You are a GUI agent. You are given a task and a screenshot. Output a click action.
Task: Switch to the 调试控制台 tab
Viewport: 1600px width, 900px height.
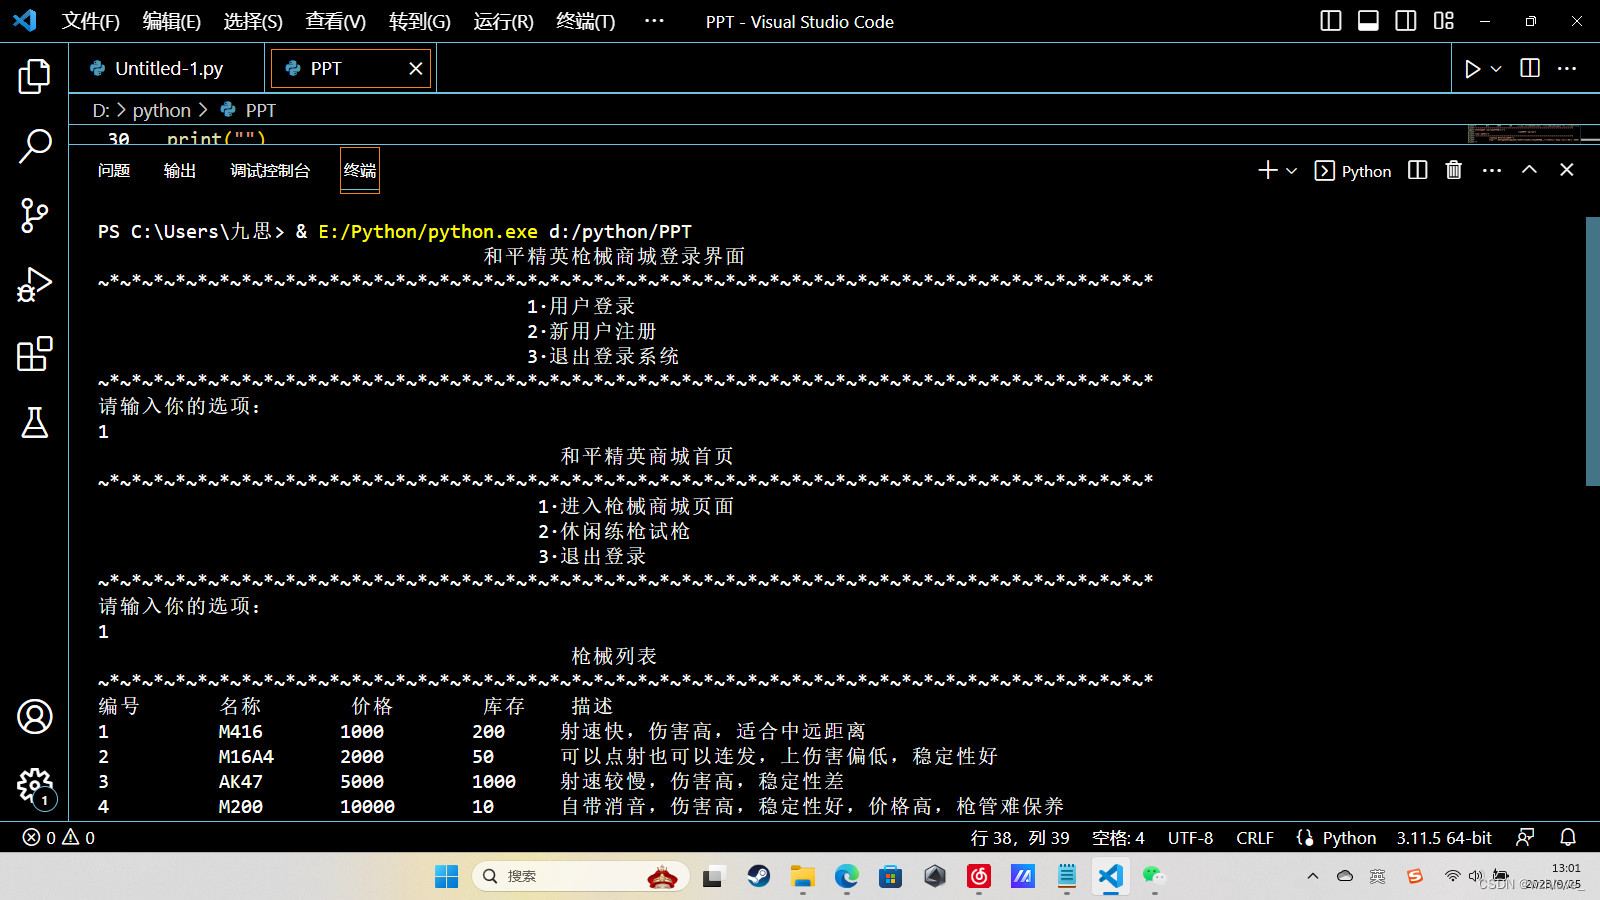270,171
